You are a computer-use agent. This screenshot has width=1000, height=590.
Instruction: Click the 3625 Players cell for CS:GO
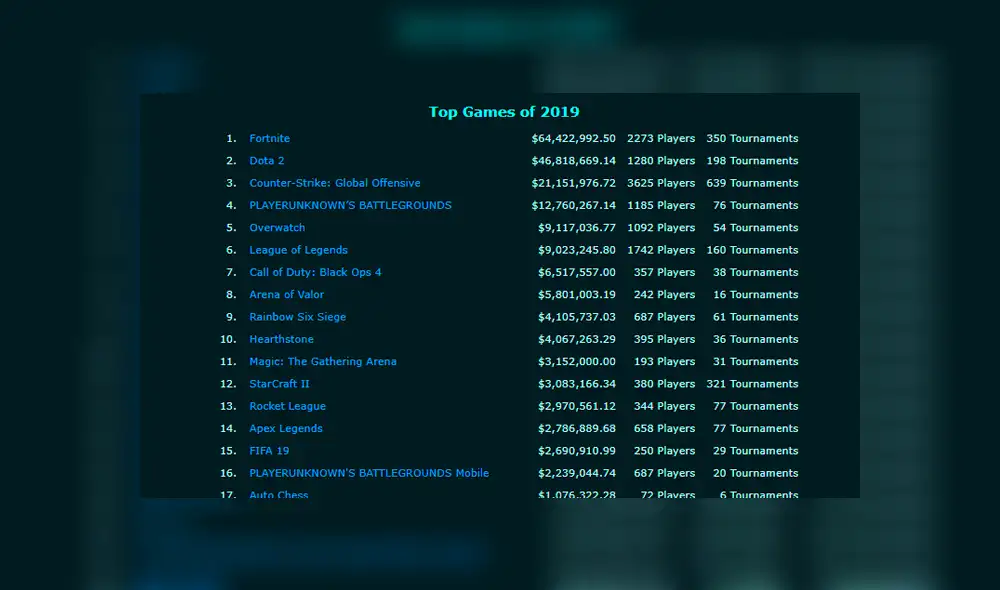[661, 183]
